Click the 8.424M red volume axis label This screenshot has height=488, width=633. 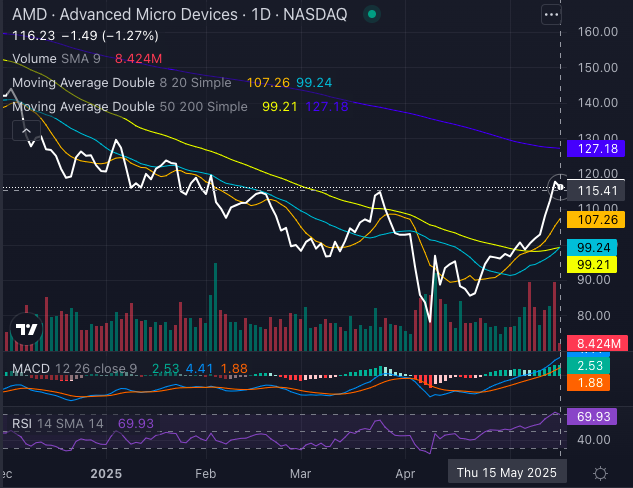(x=597, y=343)
